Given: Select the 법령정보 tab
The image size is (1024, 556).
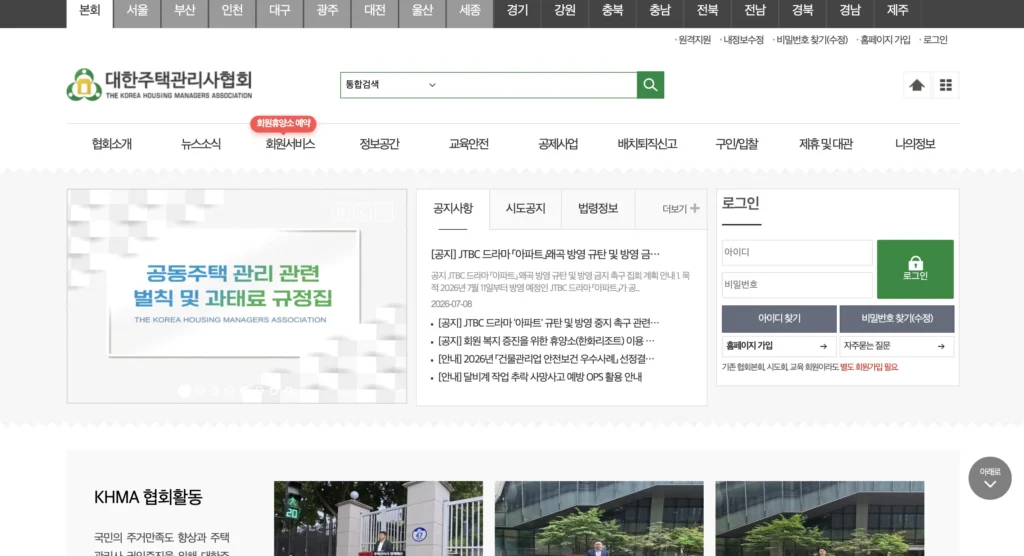Looking at the screenshot, I should click(x=598, y=209).
